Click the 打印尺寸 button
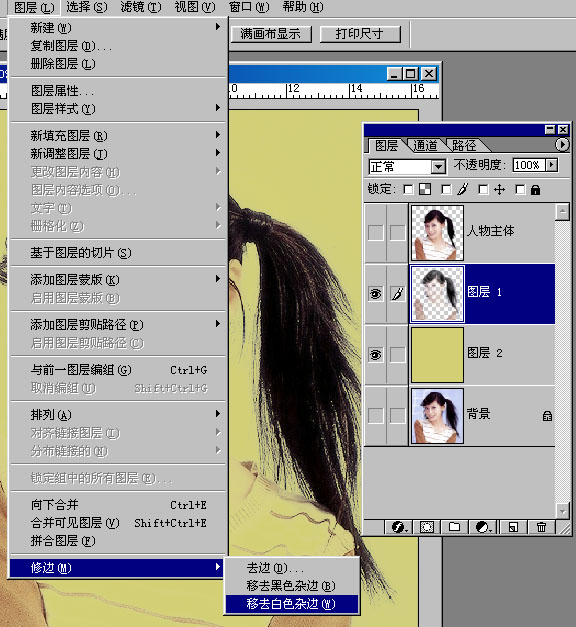Image resolution: width=576 pixels, height=627 pixels. point(360,34)
